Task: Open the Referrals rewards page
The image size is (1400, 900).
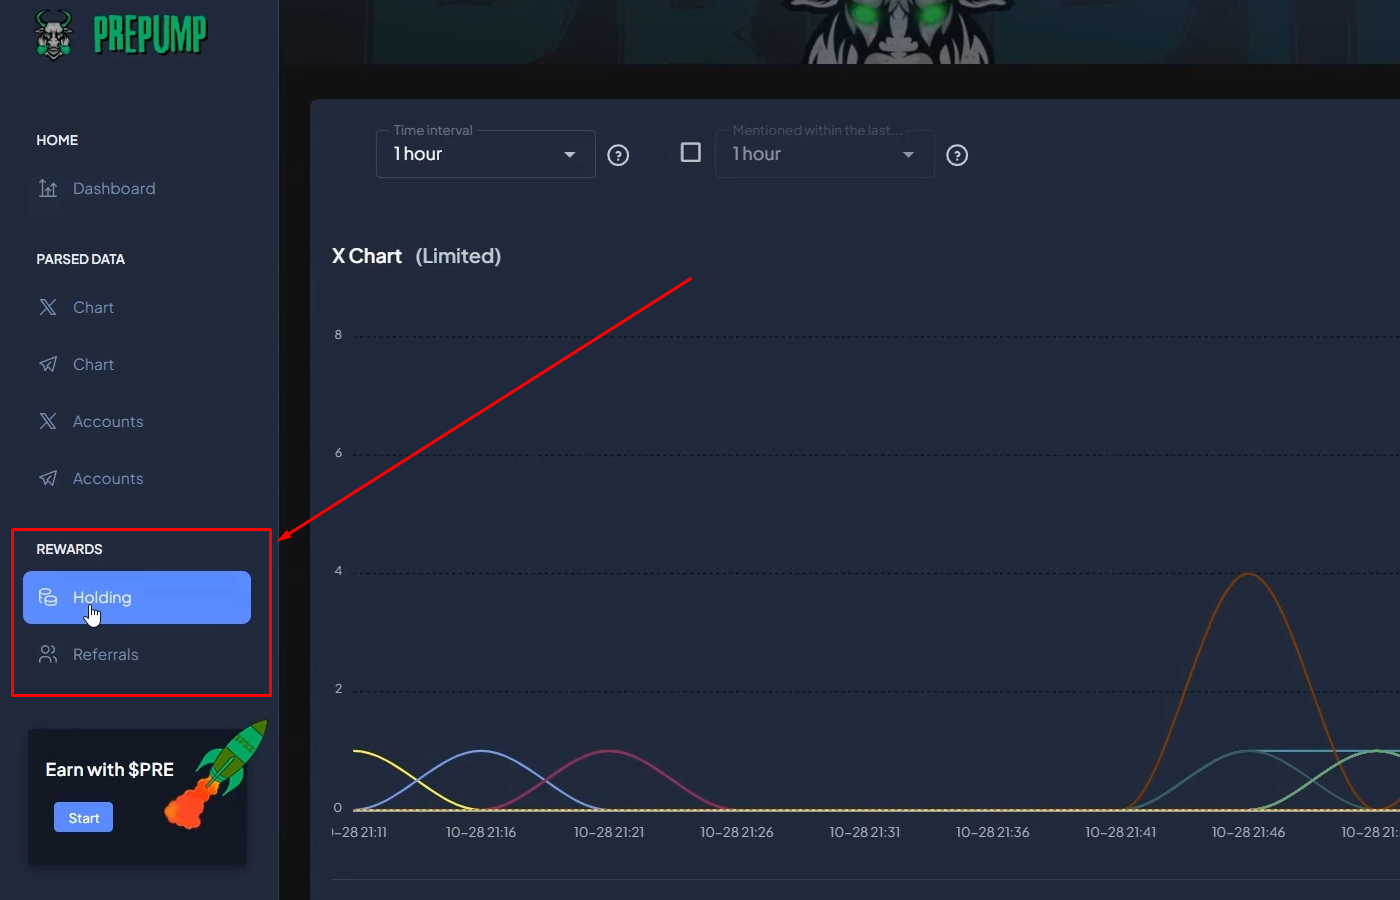Action: click(x=106, y=654)
